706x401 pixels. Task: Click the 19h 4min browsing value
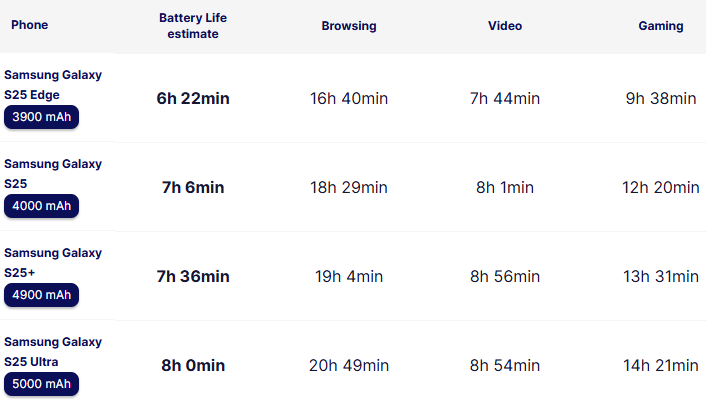349,276
